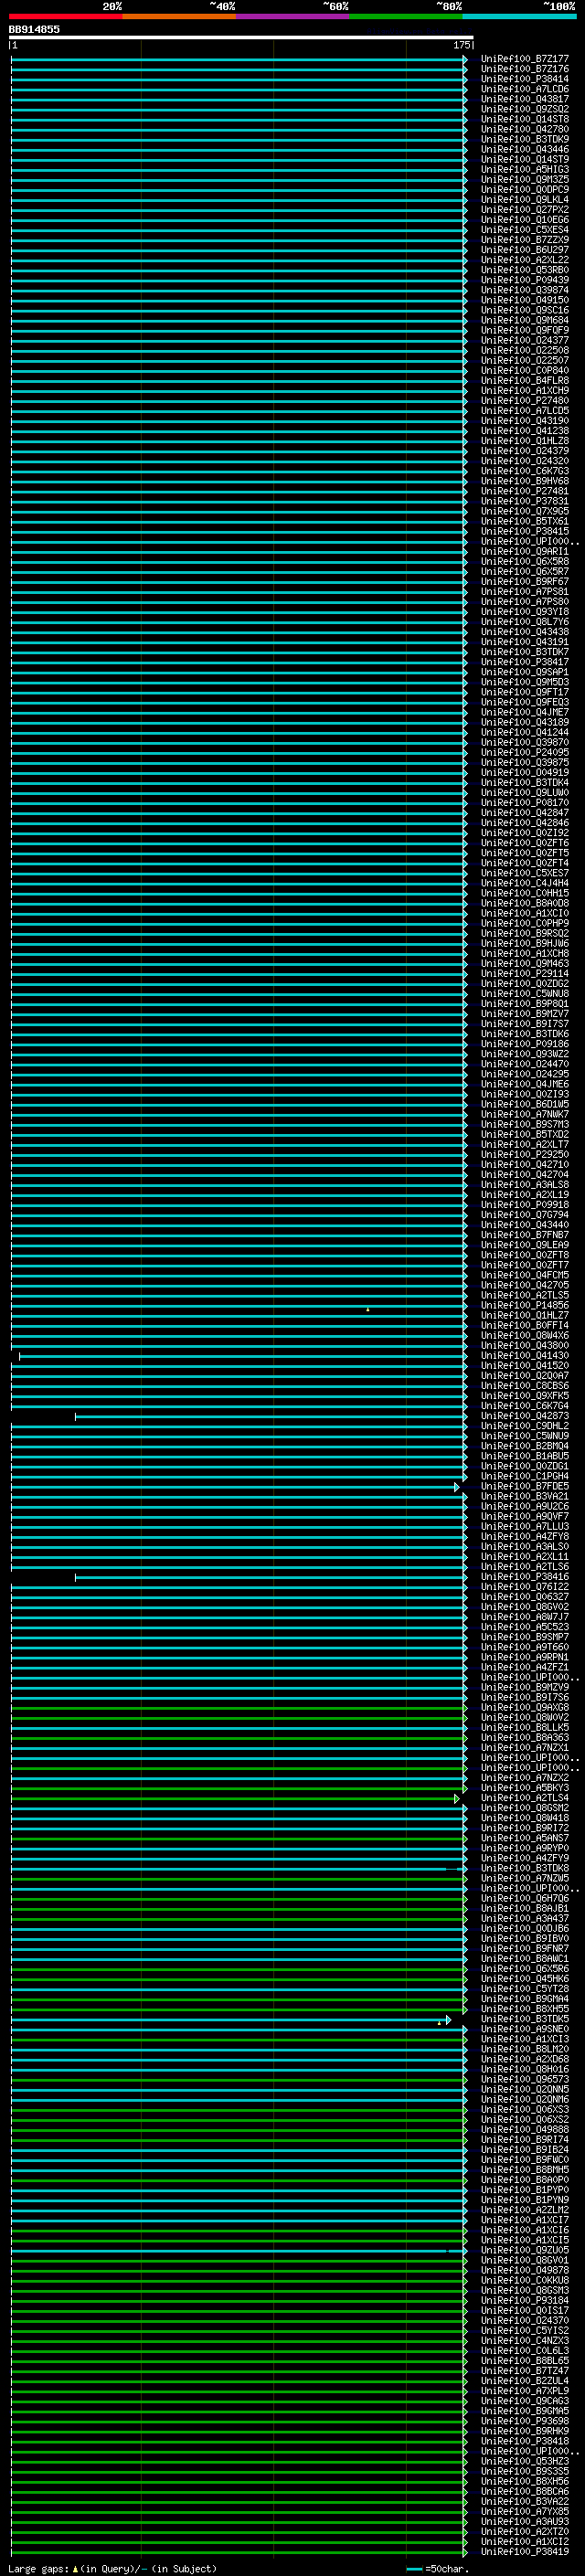Select the UniRef100_B1PYN9 label
Screen dimensions: 585x2576
[525, 2199]
